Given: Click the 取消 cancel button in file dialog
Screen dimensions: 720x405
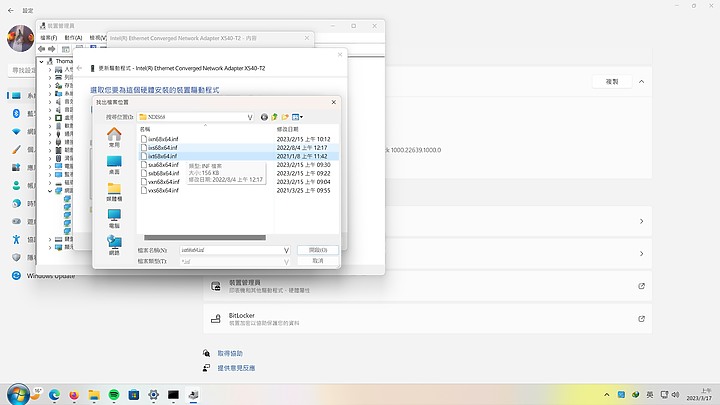Looking at the screenshot, I should click(x=318, y=261).
